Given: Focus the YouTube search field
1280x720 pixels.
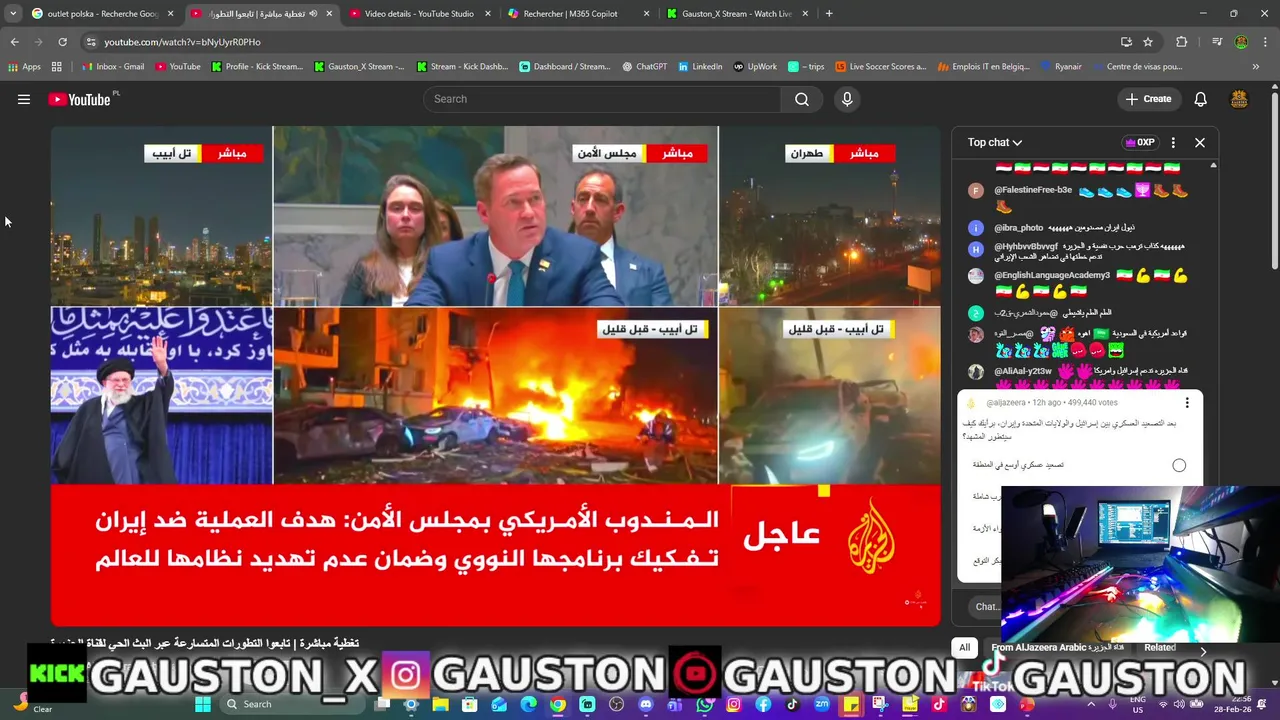Looking at the screenshot, I should pos(602,99).
